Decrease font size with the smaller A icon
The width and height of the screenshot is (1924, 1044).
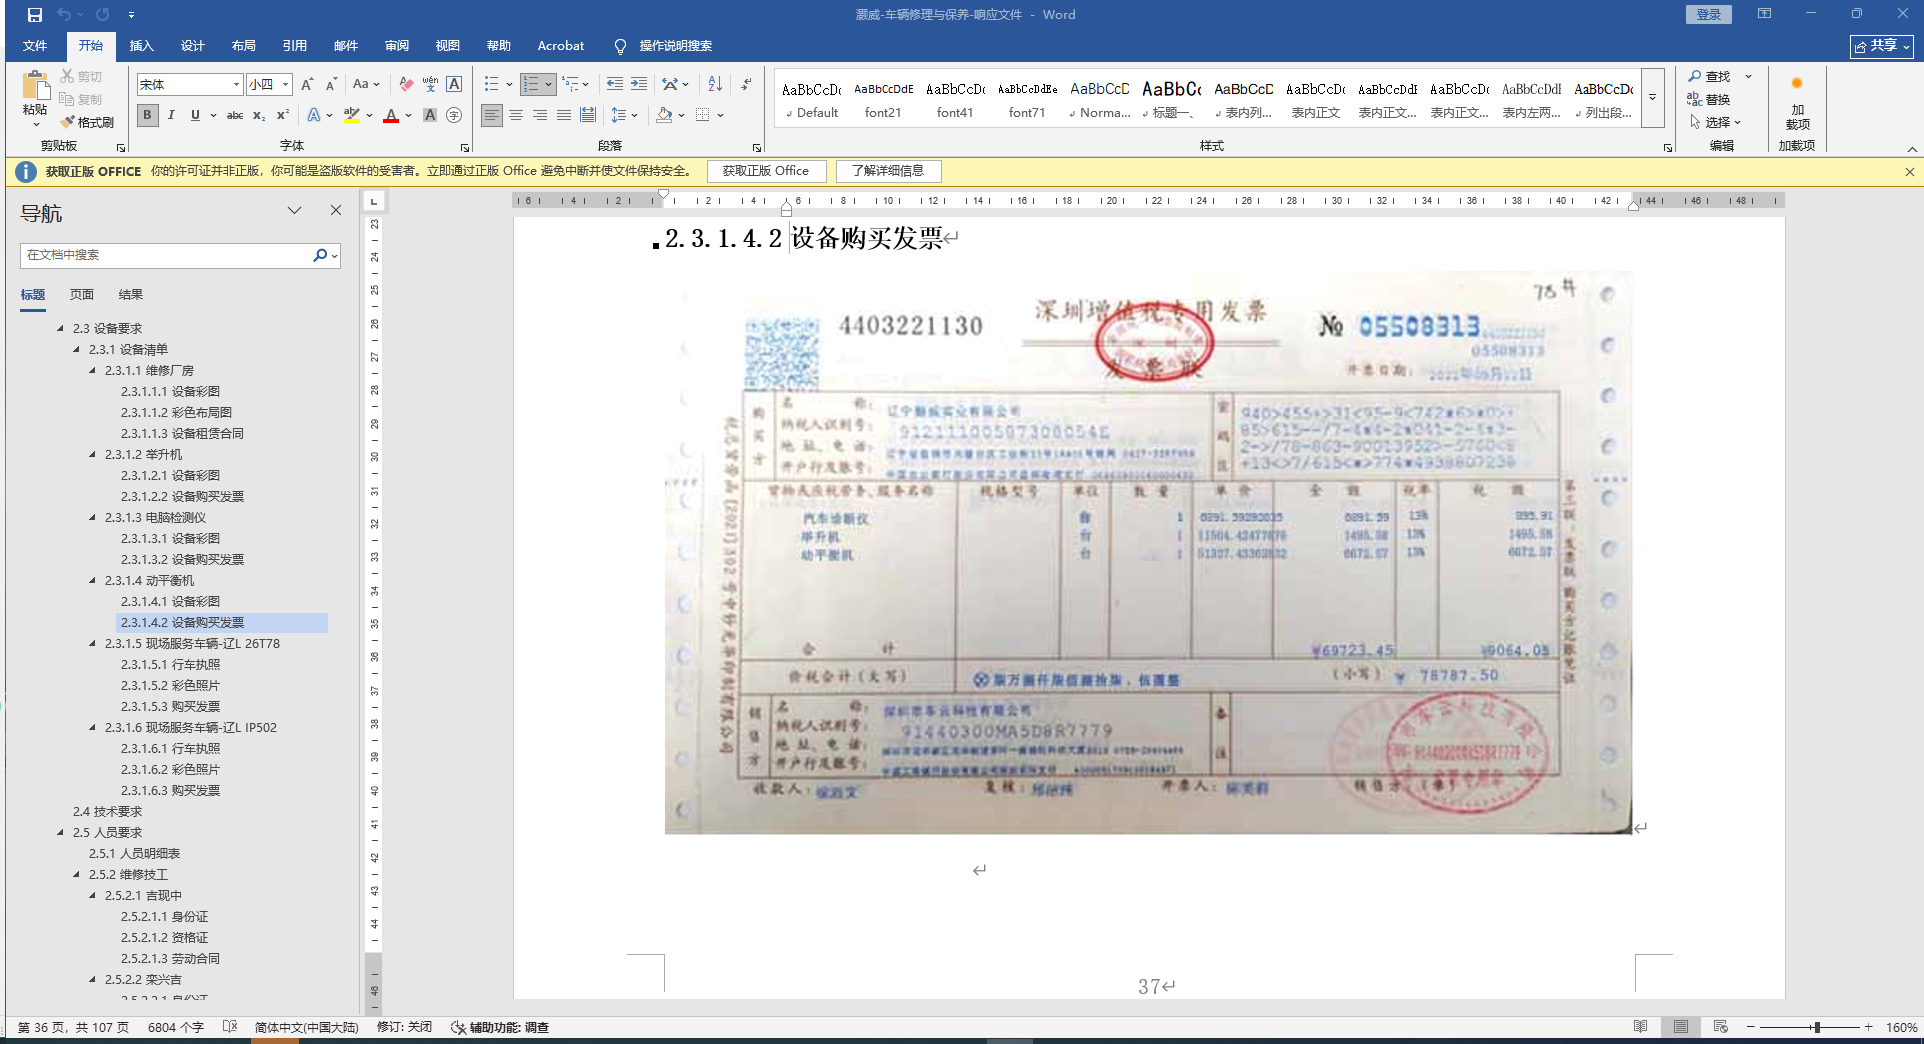[331, 84]
